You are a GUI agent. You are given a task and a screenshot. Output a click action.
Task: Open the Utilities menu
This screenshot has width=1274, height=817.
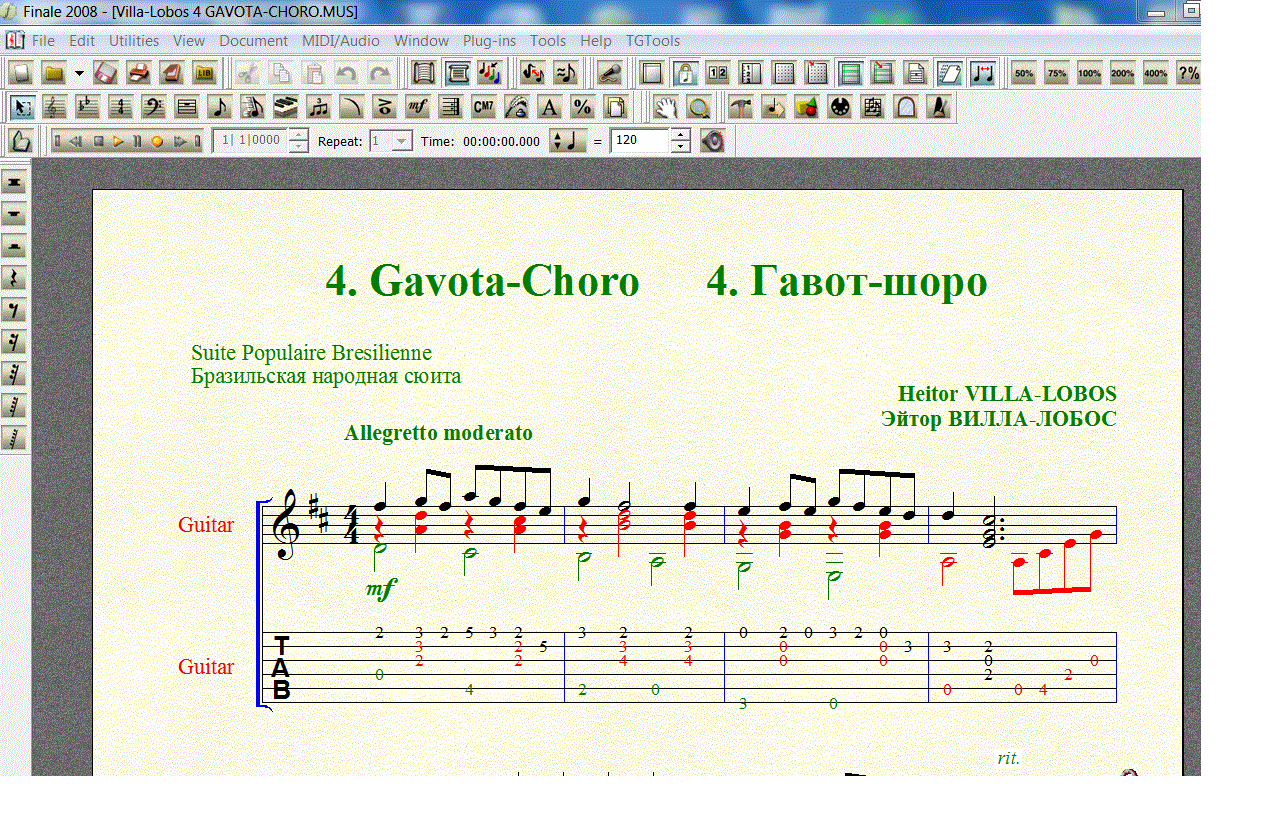tap(134, 41)
